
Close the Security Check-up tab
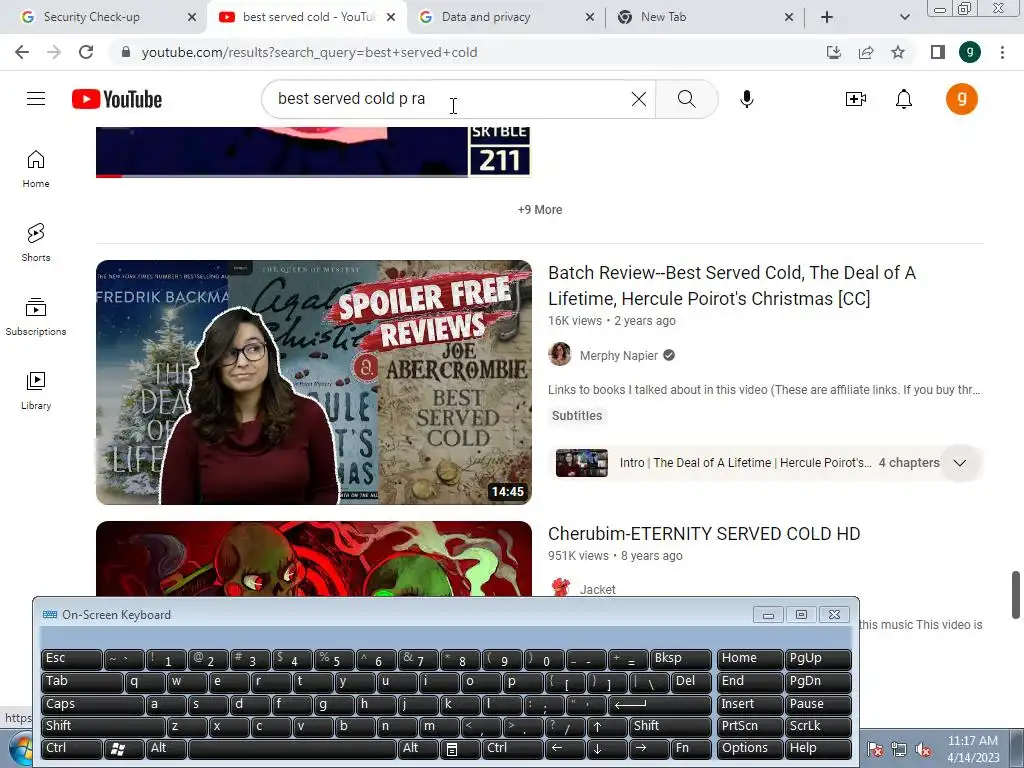pyautogui.click(x=191, y=18)
